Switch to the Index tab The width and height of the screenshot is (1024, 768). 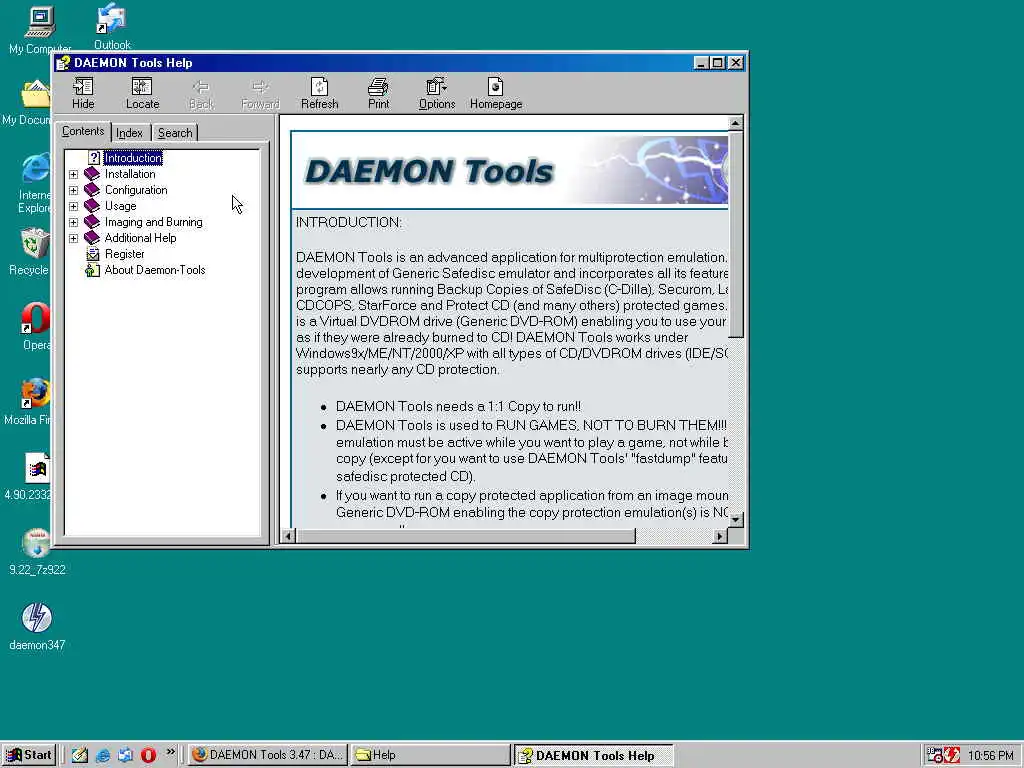click(129, 133)
